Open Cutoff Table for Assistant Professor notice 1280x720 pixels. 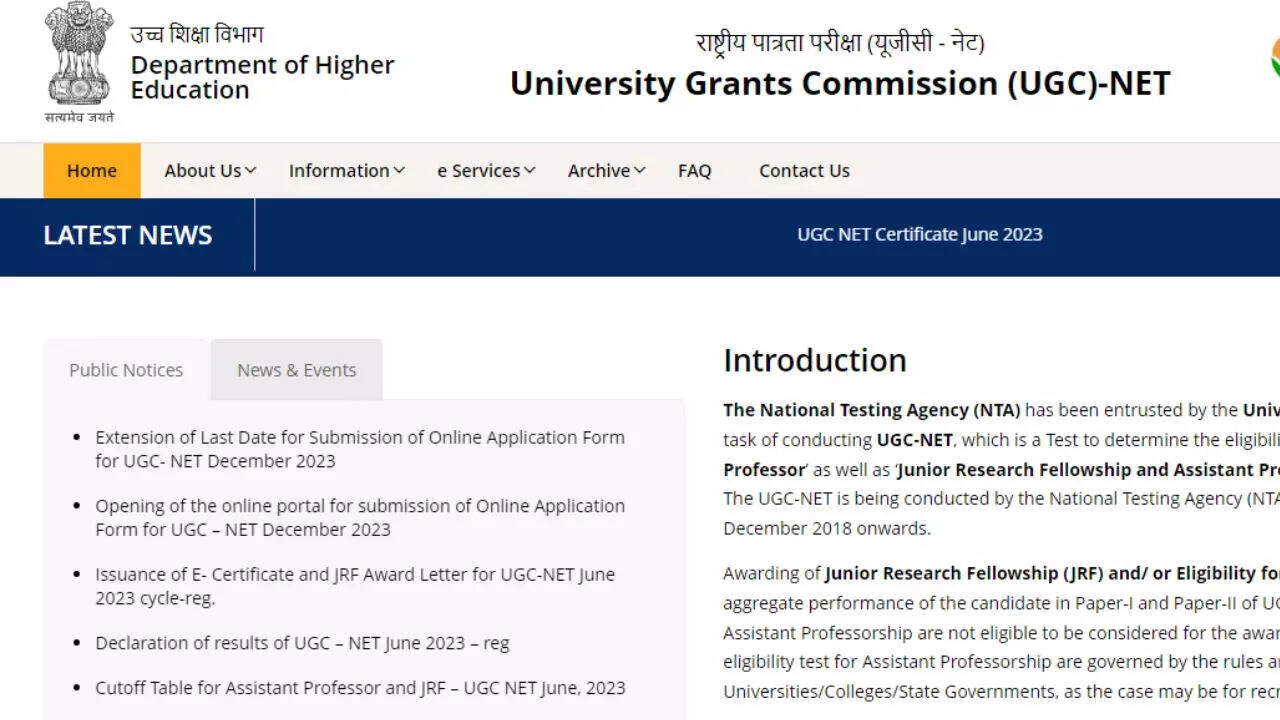pos(360,688)
